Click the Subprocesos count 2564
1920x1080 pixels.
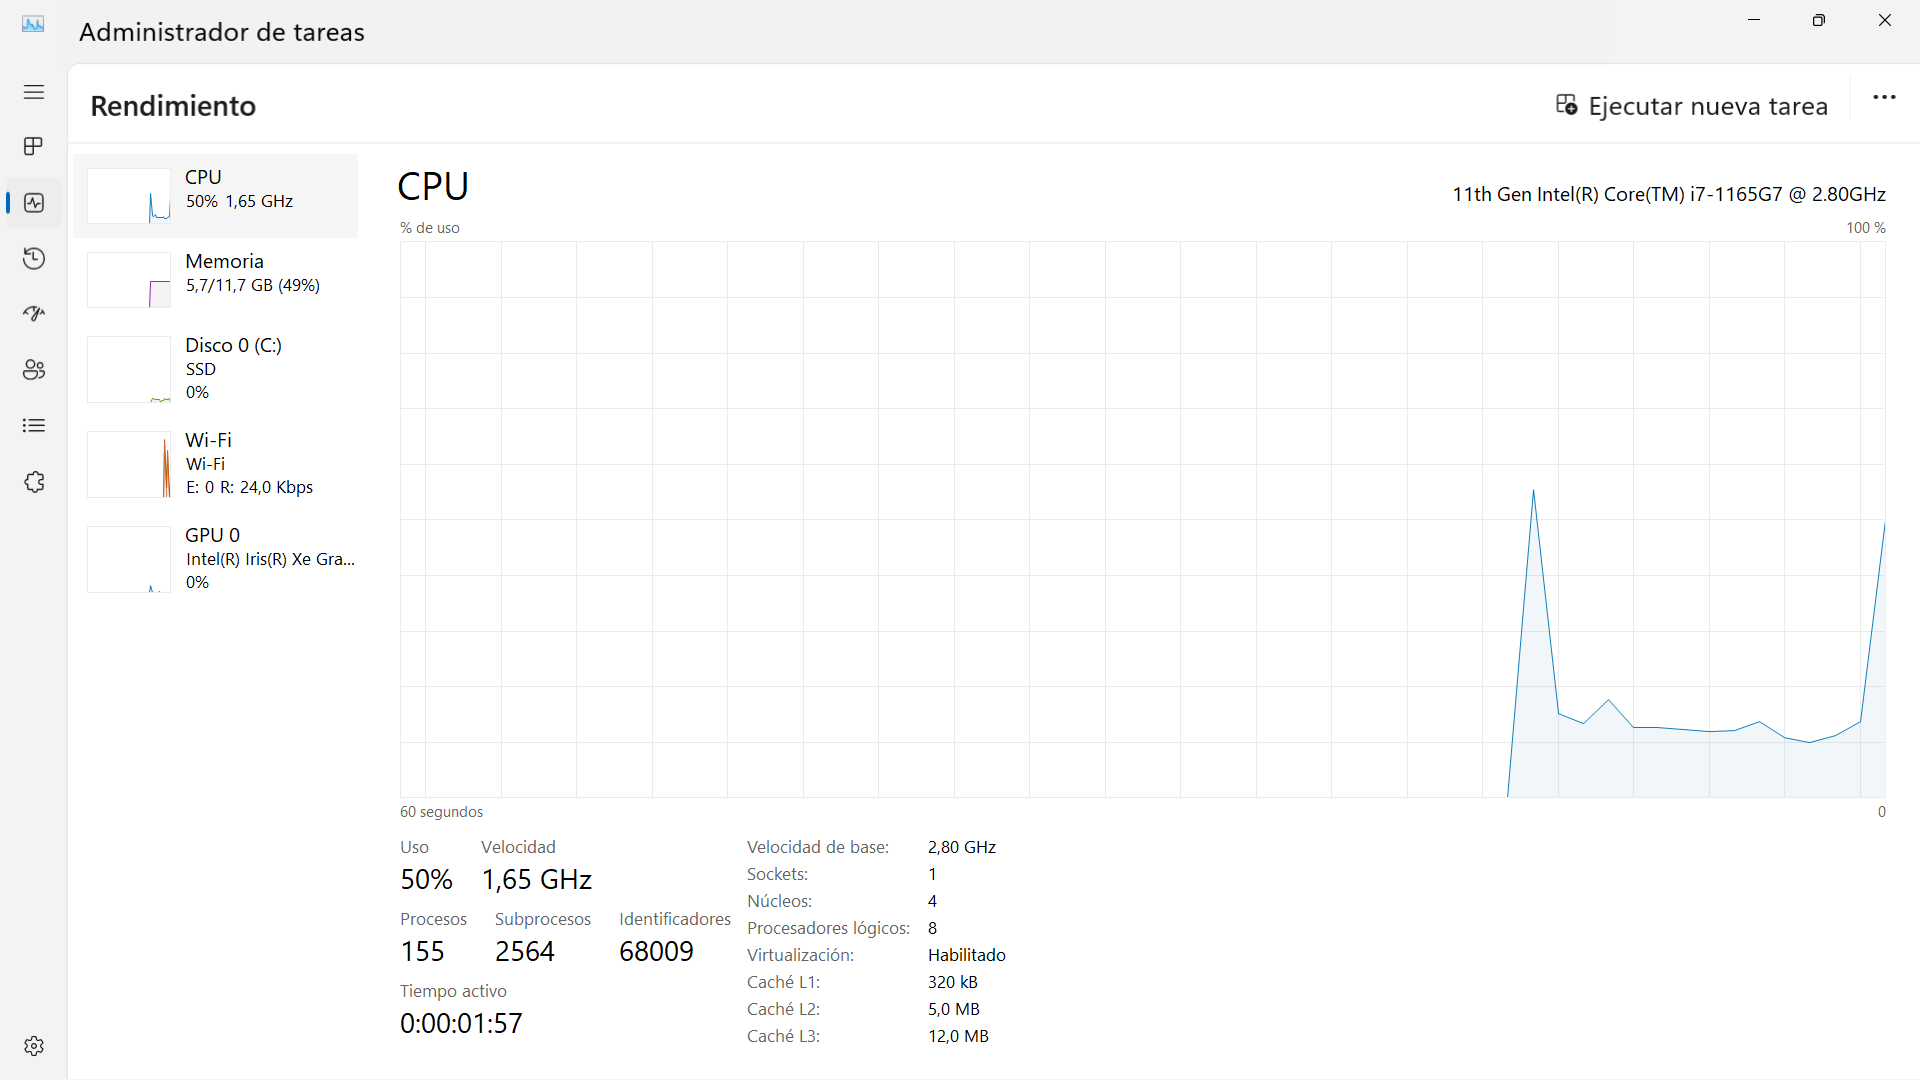[x=525, y=952]
